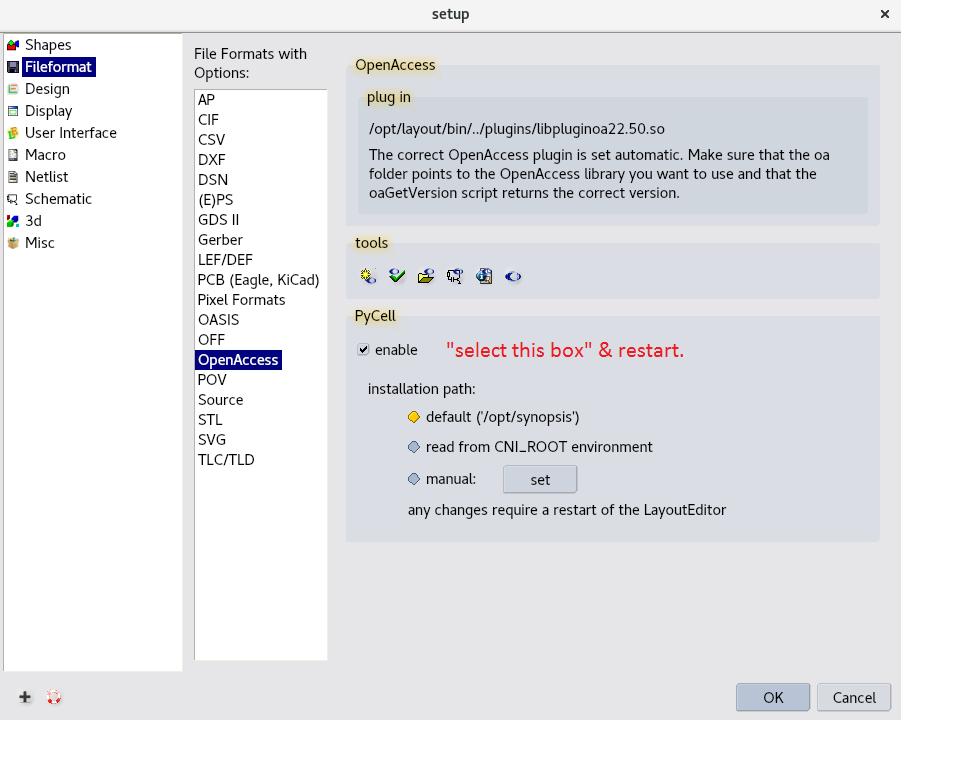This screenshot has width=972, height=772.
Task: Cancel the setup dialog
Action: coord(854,698)
